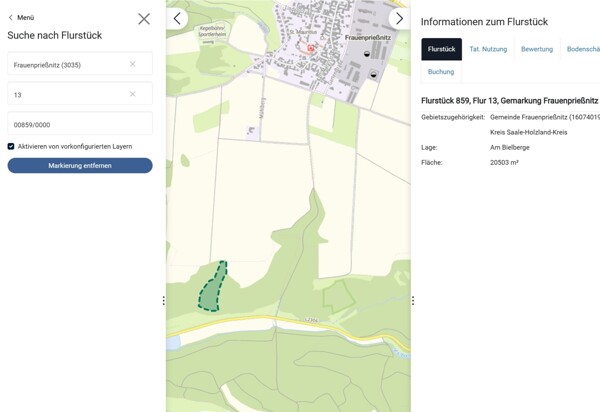
Task: Clear the Flur 13 field
Action: click(x=132, y=94)
